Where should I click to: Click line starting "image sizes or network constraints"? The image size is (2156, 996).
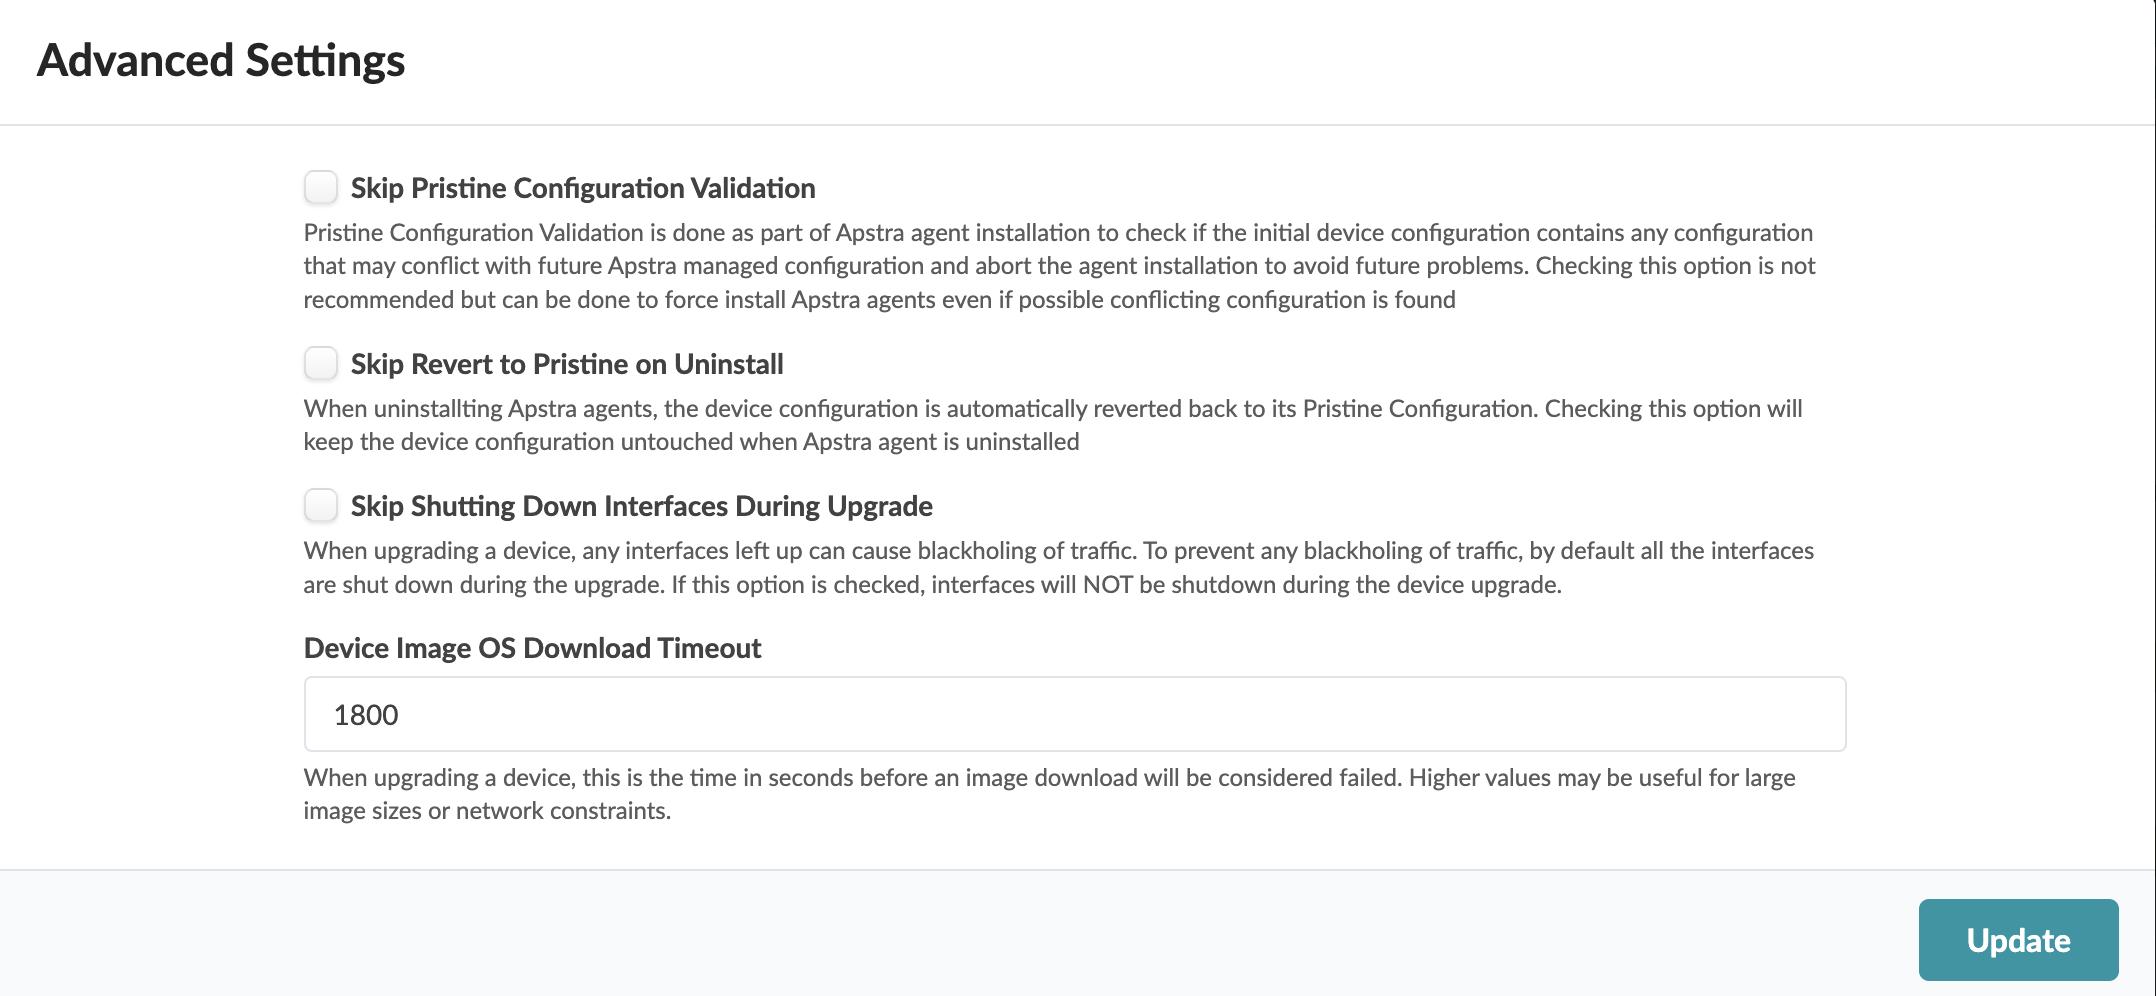point(487,811)
